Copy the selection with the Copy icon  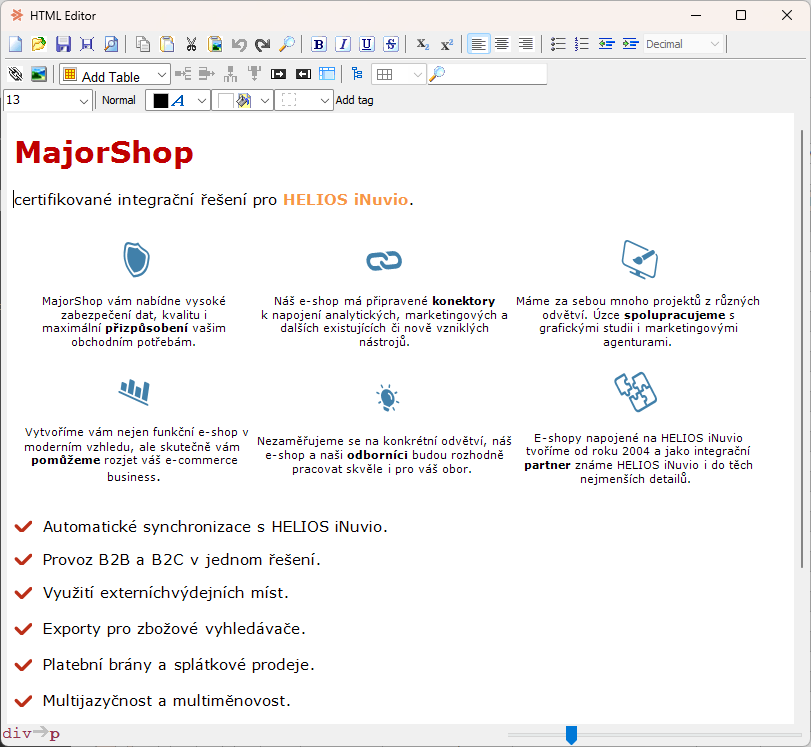(x=143, y=44)
